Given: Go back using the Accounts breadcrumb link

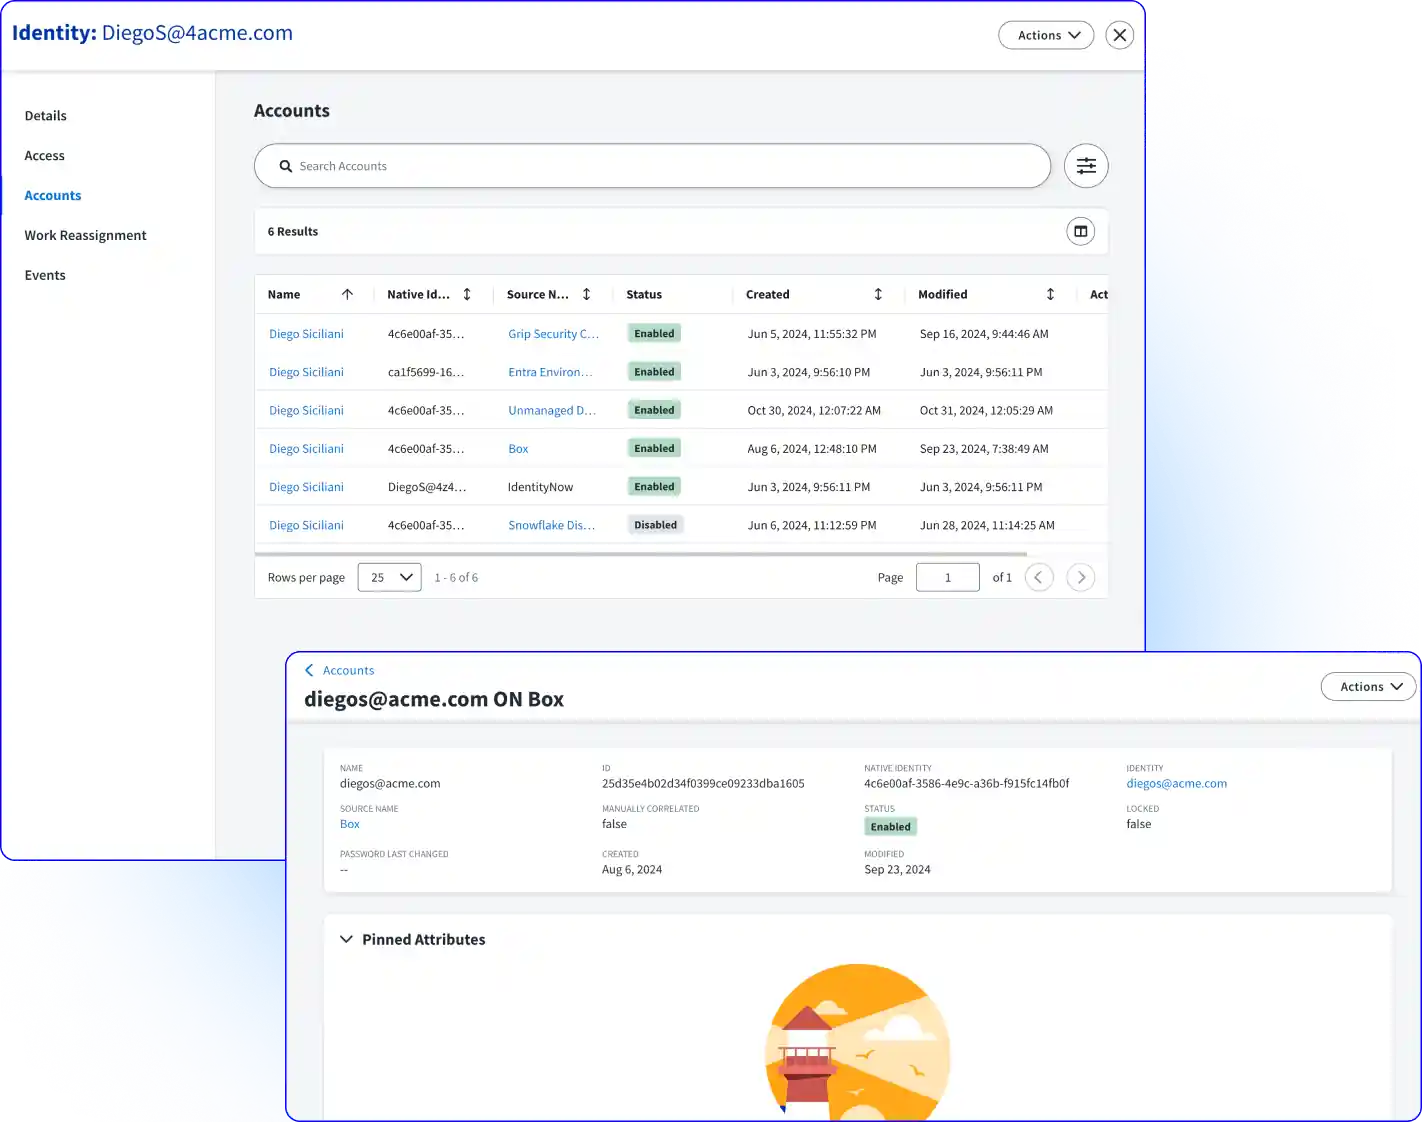Looking at the screenshot, I should (x=348, y=670).
